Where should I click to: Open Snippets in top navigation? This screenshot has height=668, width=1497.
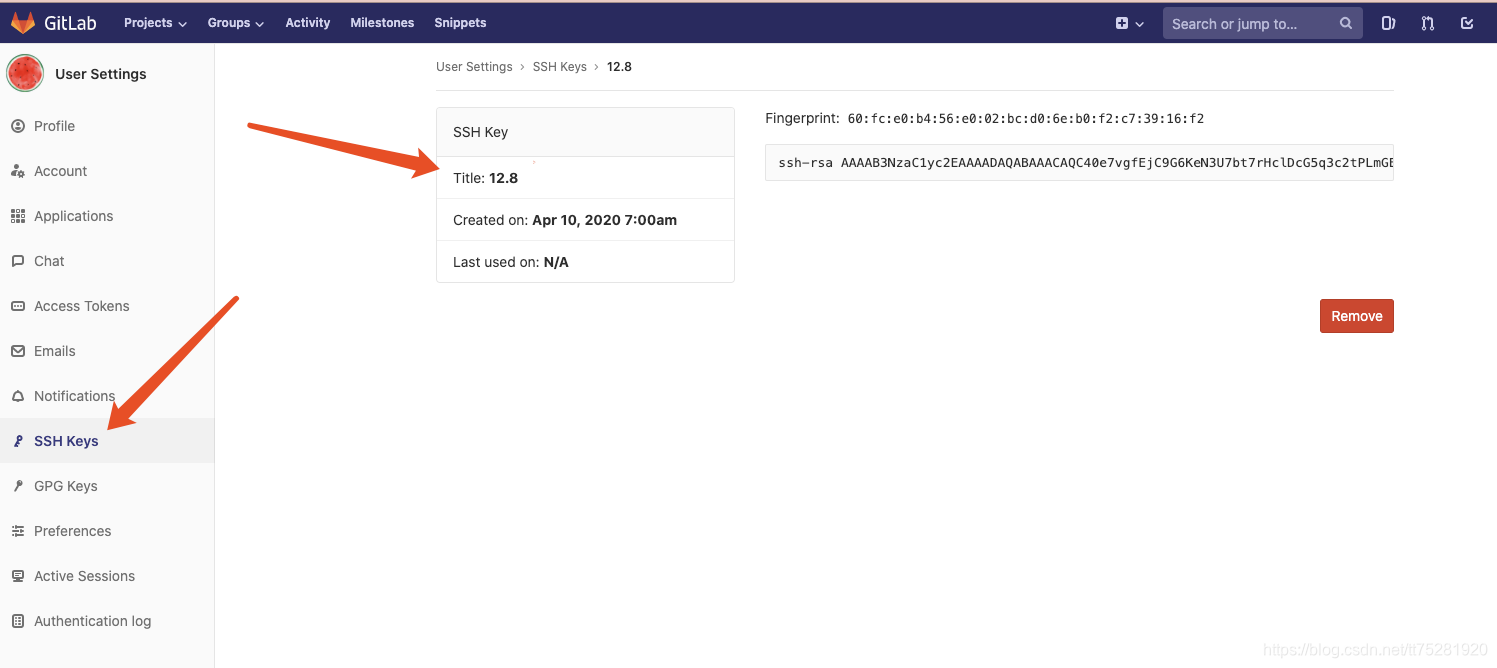tap(460, 23)
